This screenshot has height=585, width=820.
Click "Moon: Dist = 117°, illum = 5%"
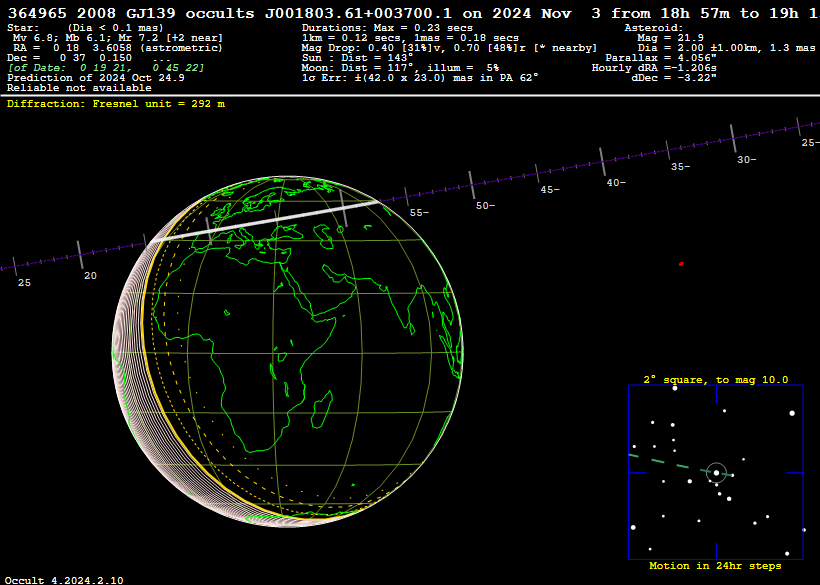[400, 68]
